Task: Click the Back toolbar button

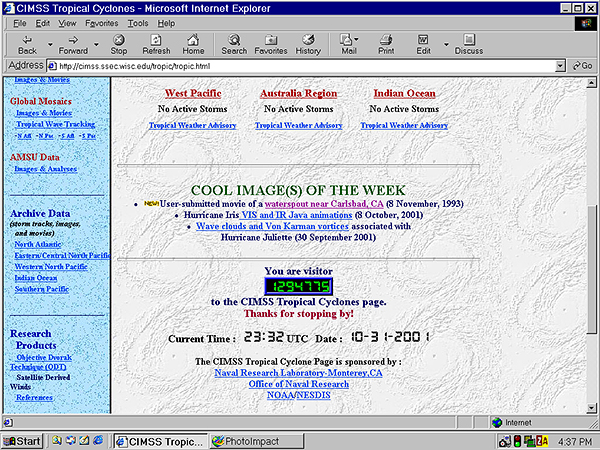Action: (27, 42)
